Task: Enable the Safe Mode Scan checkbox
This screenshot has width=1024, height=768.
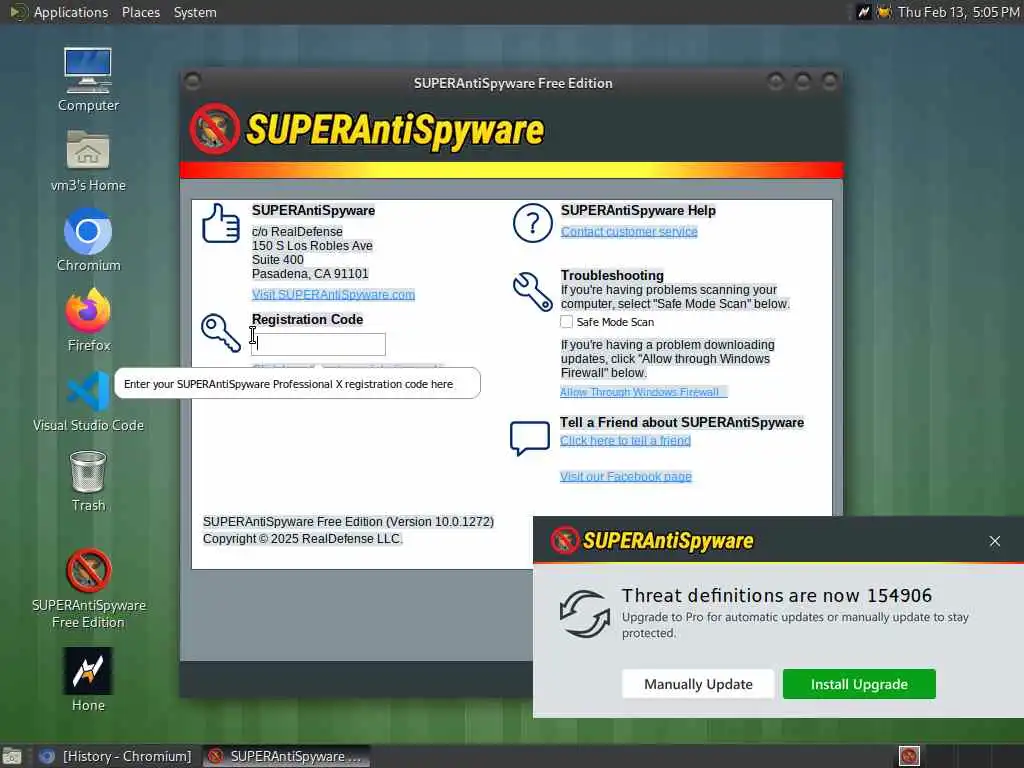Action: click(x=566, y=322)
